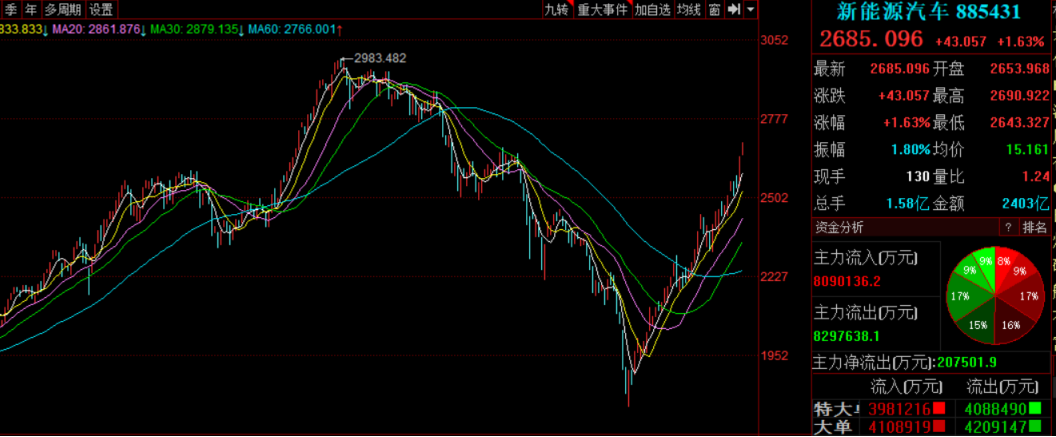1056x437 pixels.
Task: Click the 2777 price axis label
Action: pyautogui.click(x=774, y=119)
